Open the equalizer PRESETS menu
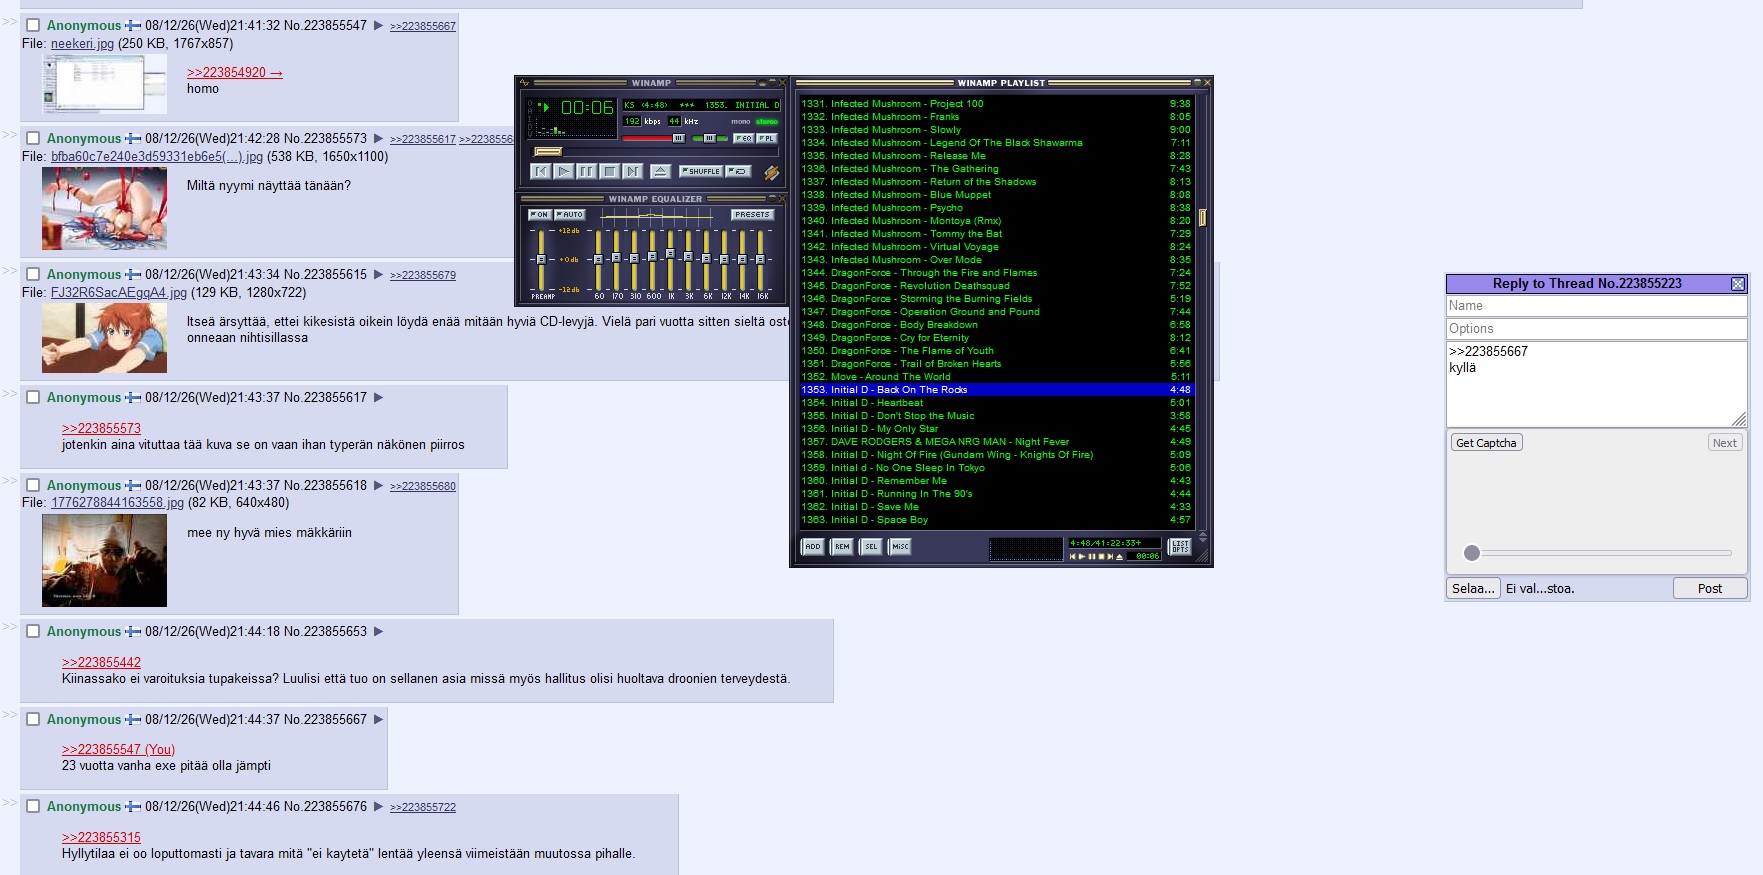This screenshot has width=1763, height=875. 752,214
